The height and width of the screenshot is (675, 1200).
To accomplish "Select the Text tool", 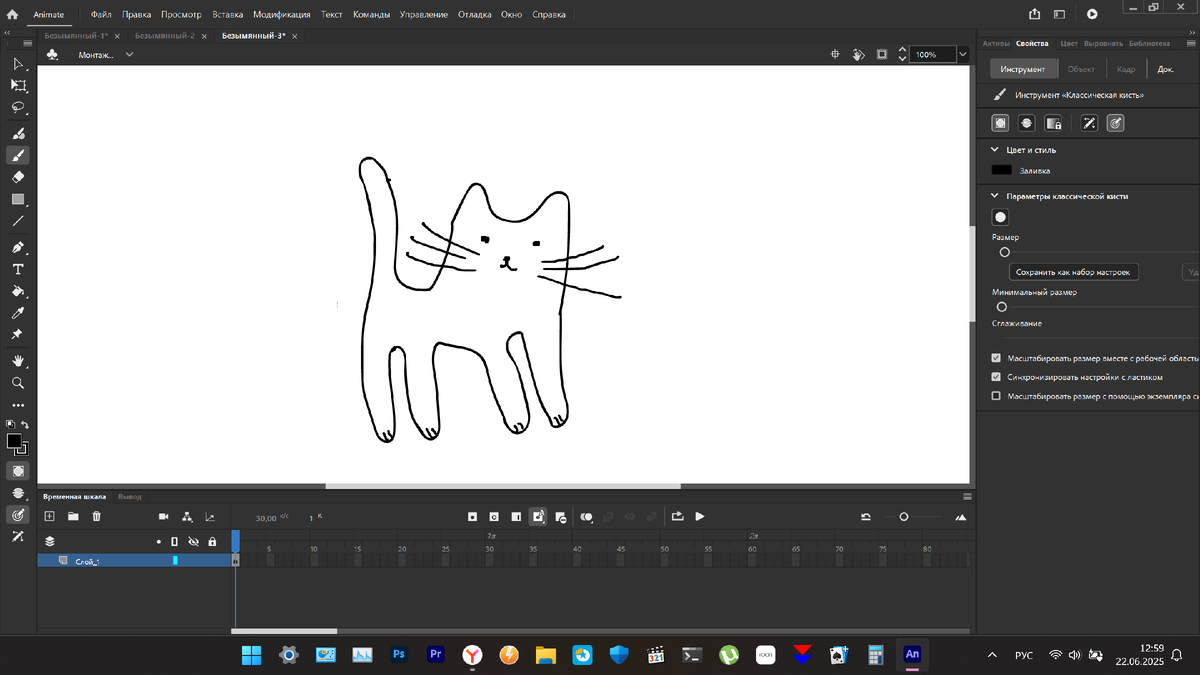I will [18, 270].
